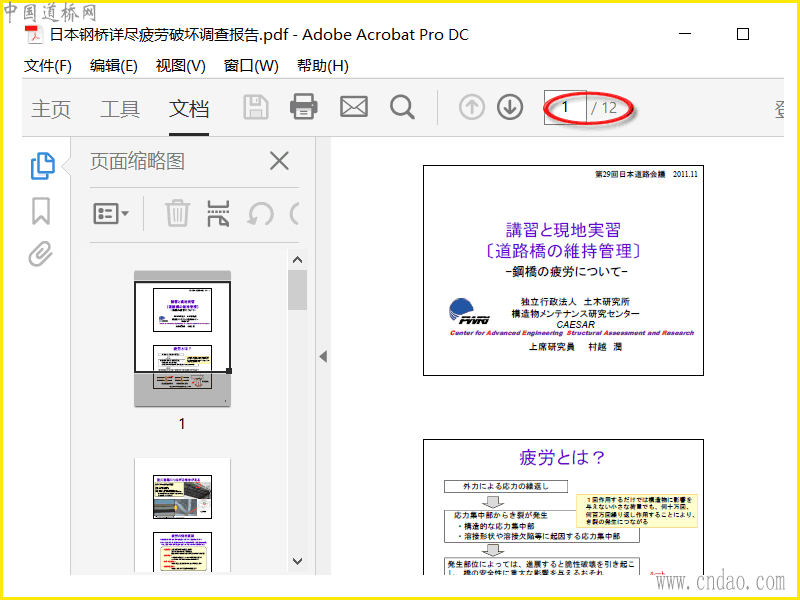
Task: Minimize the Acrobat window
Action: 685,34
